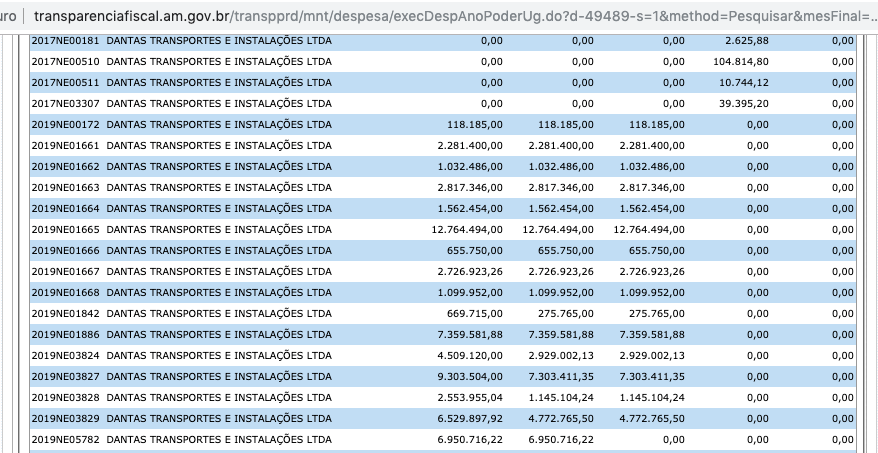Select the 2019NE05782 commitment code
Image resolution: width=878 pixels, height=453 pixels.
click(65, 440)
